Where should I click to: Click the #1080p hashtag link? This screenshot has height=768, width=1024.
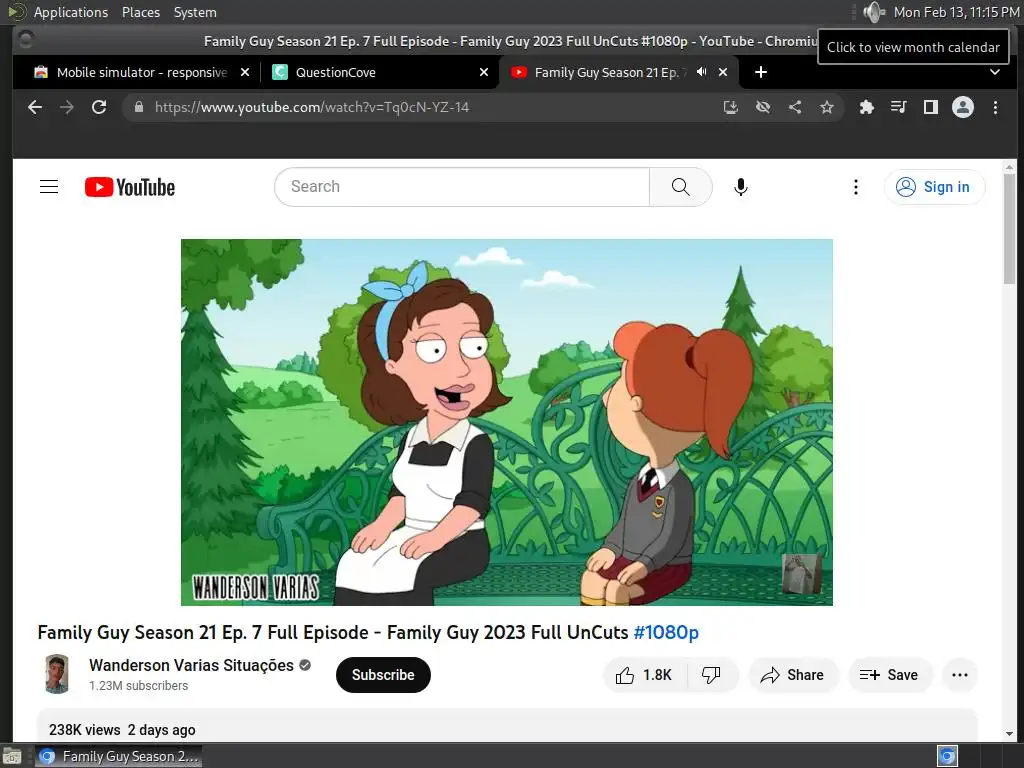pos(666,632)
